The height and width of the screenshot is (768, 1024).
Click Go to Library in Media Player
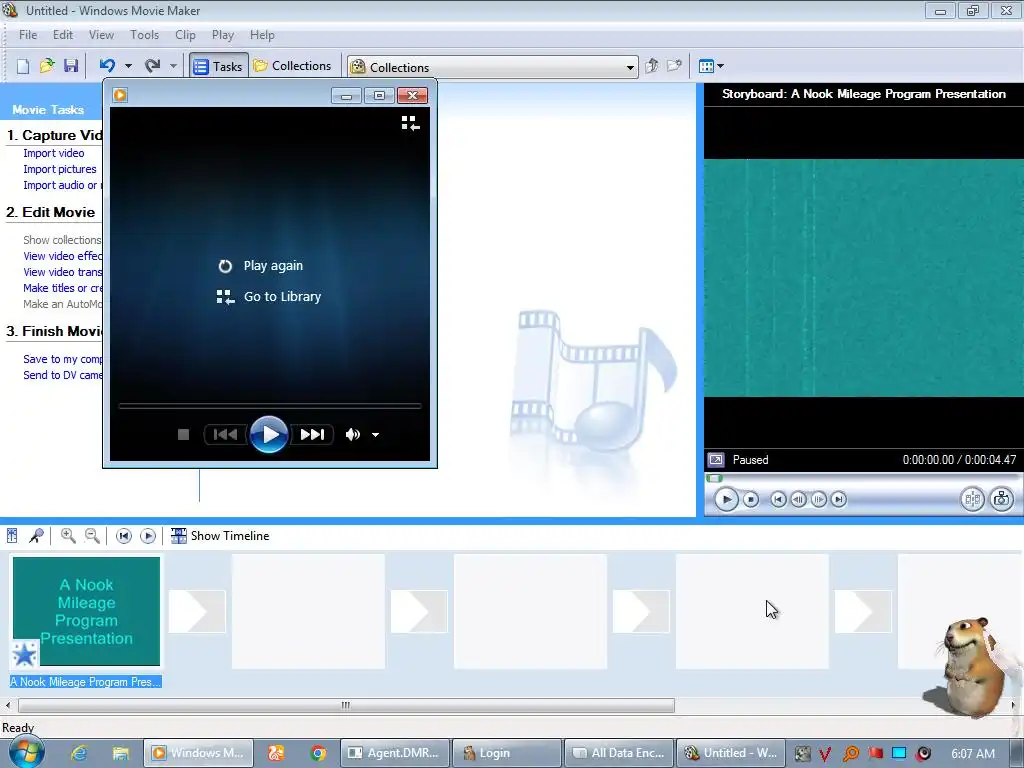click(x=269, y=297)
